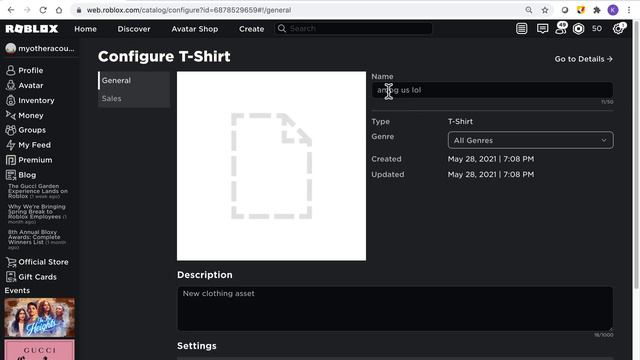Click the Premium sidebar icon
The height and width of the screenshot is (360, 640).
coord(11,160)
